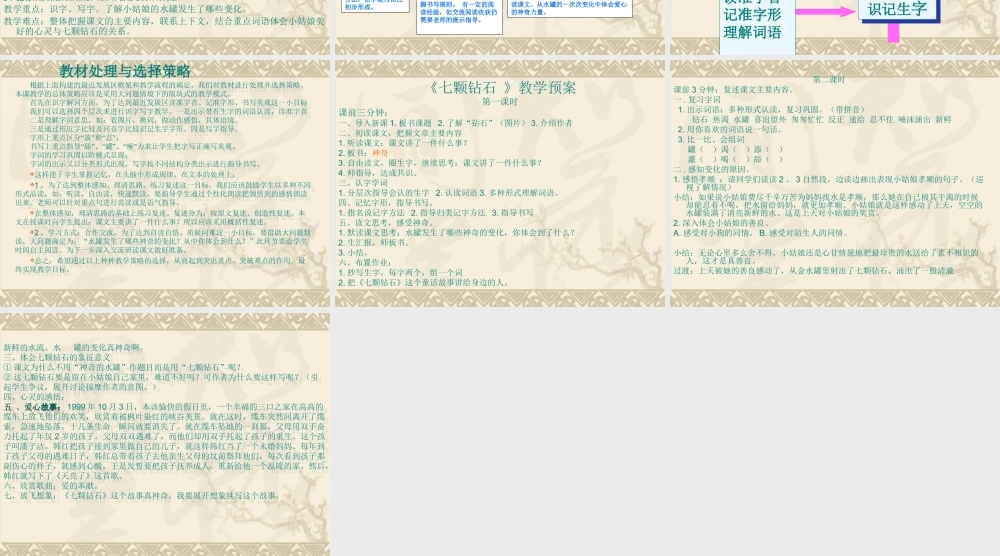This screenshot has height=556, width=1000.
Task: Click the 三、认字学词 heading line
Action: click(x=363, y=182)
